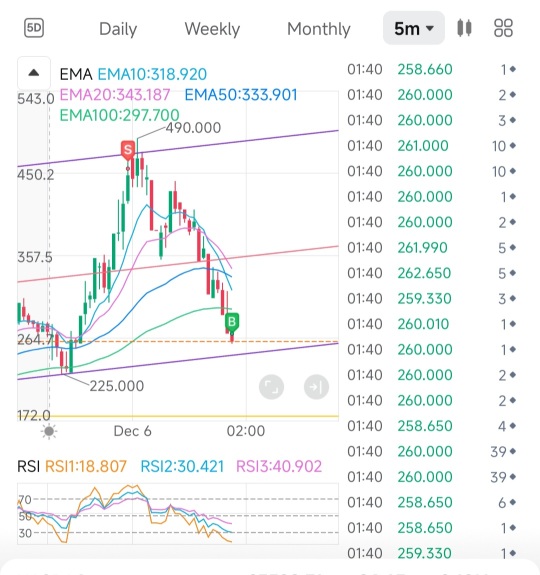Tap the fullscreen expand chart icon

[271, 387]
